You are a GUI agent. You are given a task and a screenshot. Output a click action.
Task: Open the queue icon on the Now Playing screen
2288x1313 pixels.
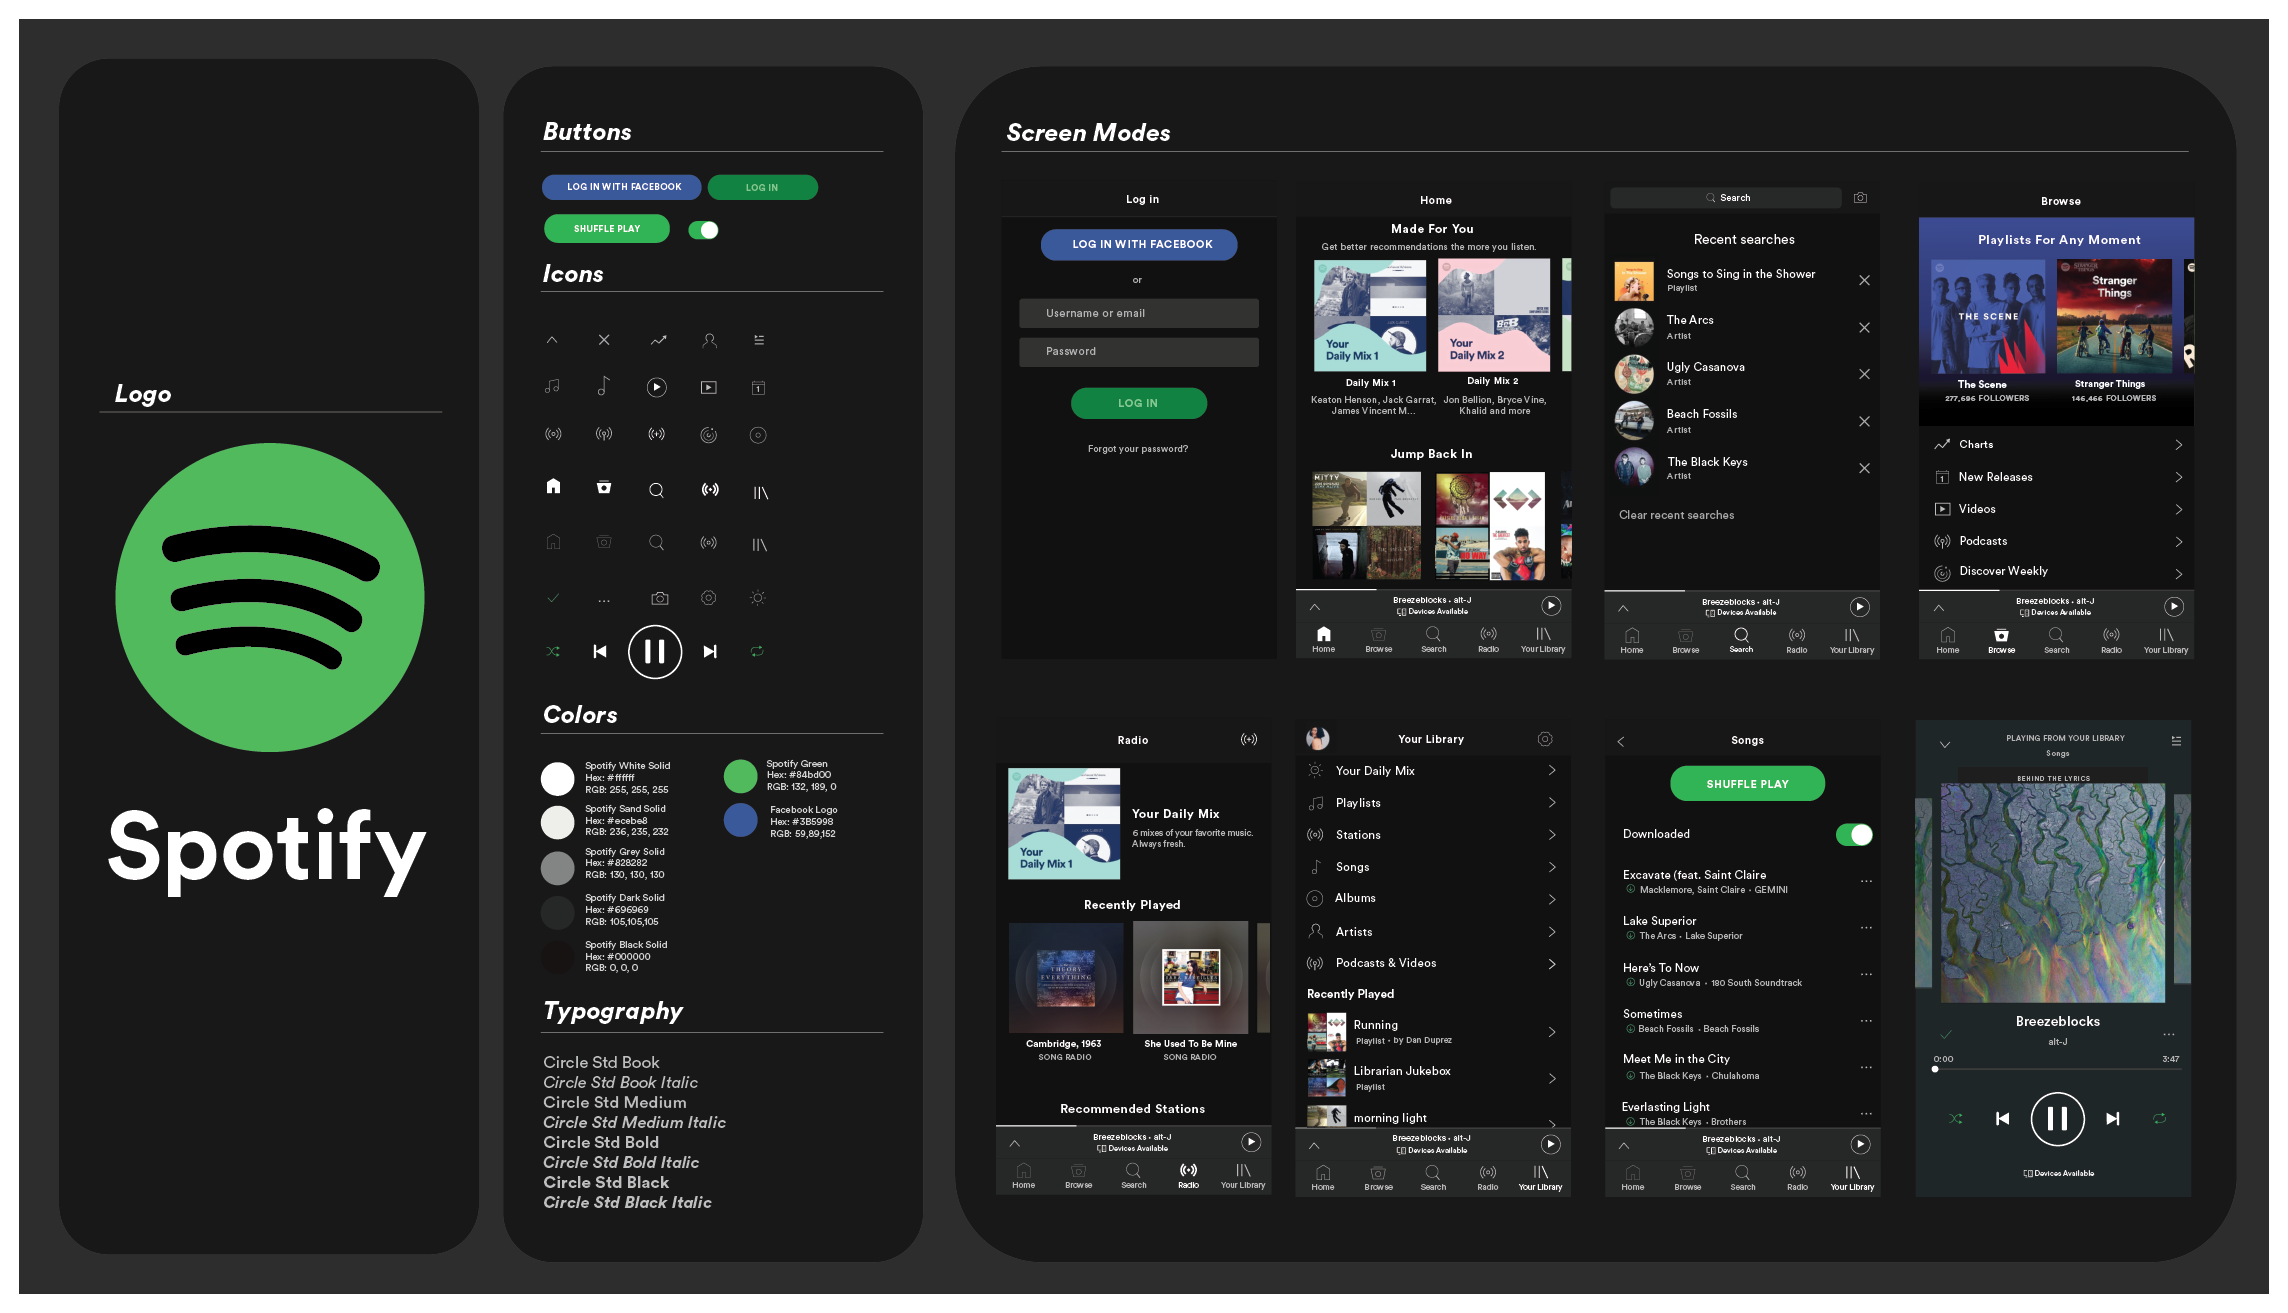pos(2176,741)
